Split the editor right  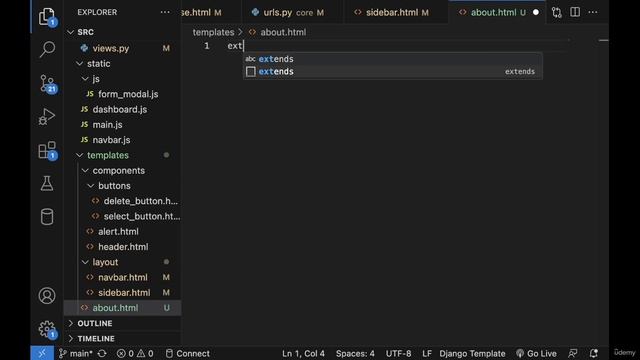click(575, 12)
